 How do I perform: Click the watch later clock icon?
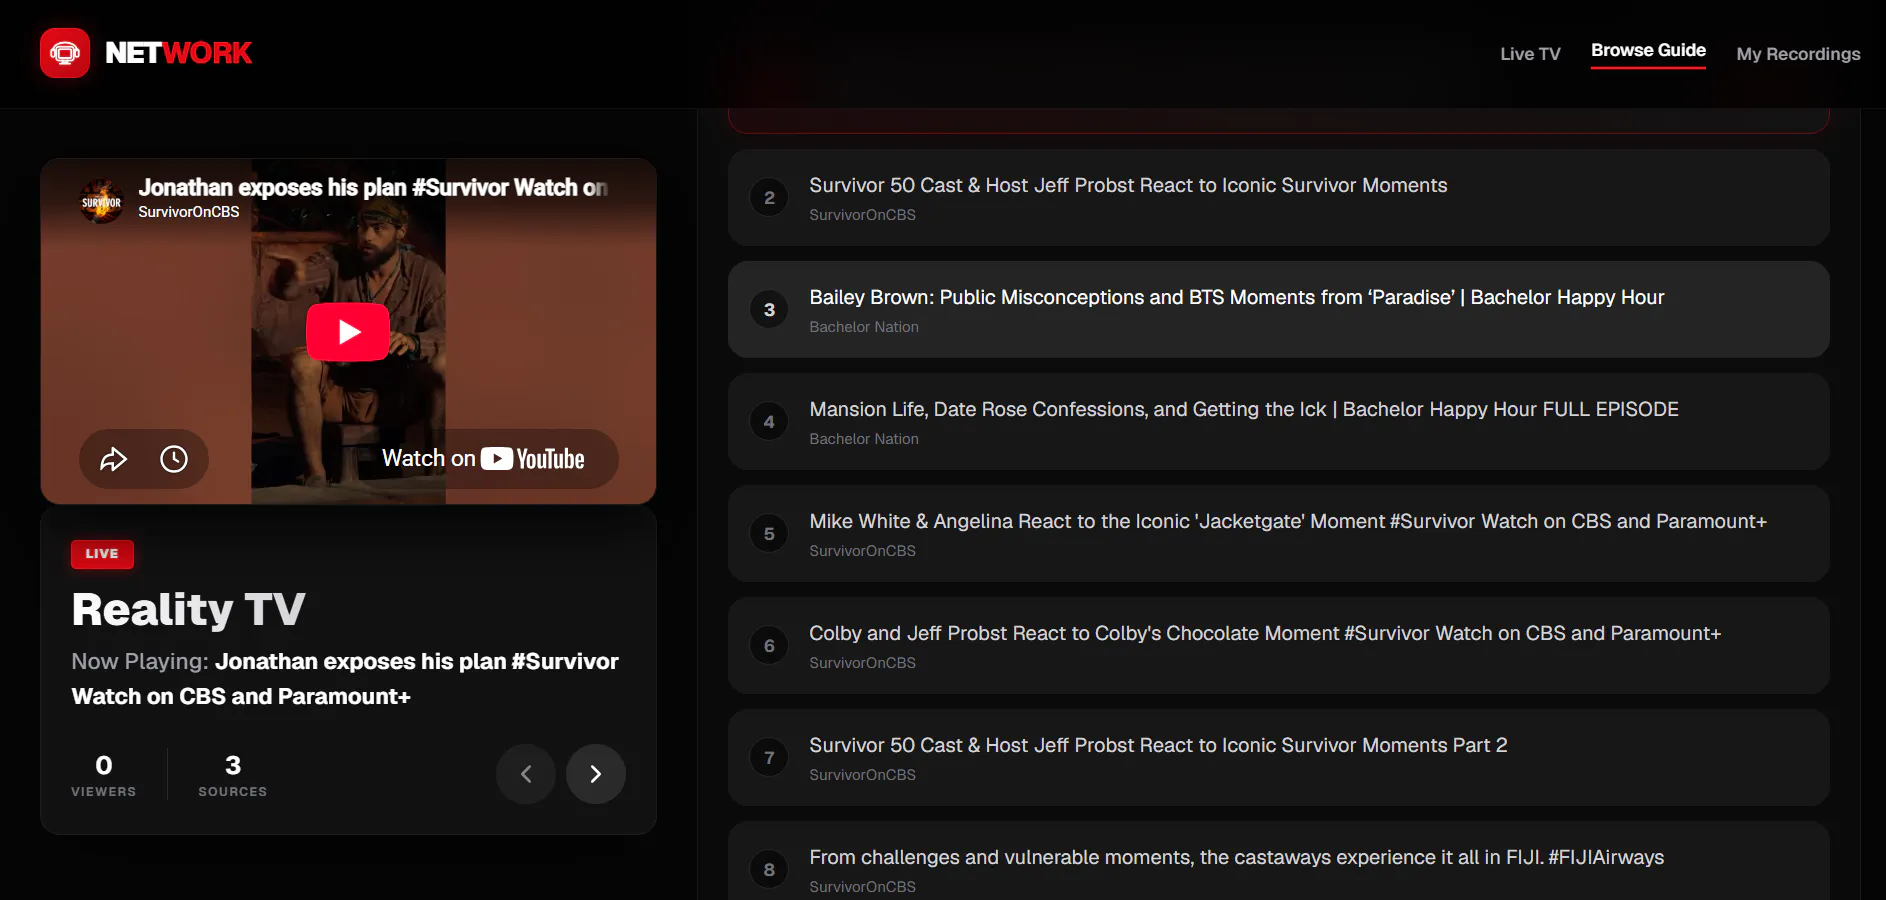coord(174,459)
